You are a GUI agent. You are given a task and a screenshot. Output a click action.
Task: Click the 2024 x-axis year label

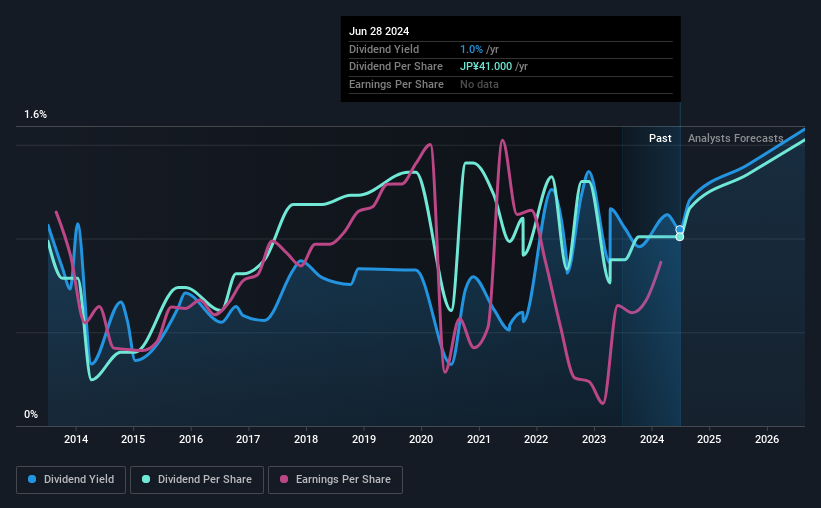coord(652,439)
